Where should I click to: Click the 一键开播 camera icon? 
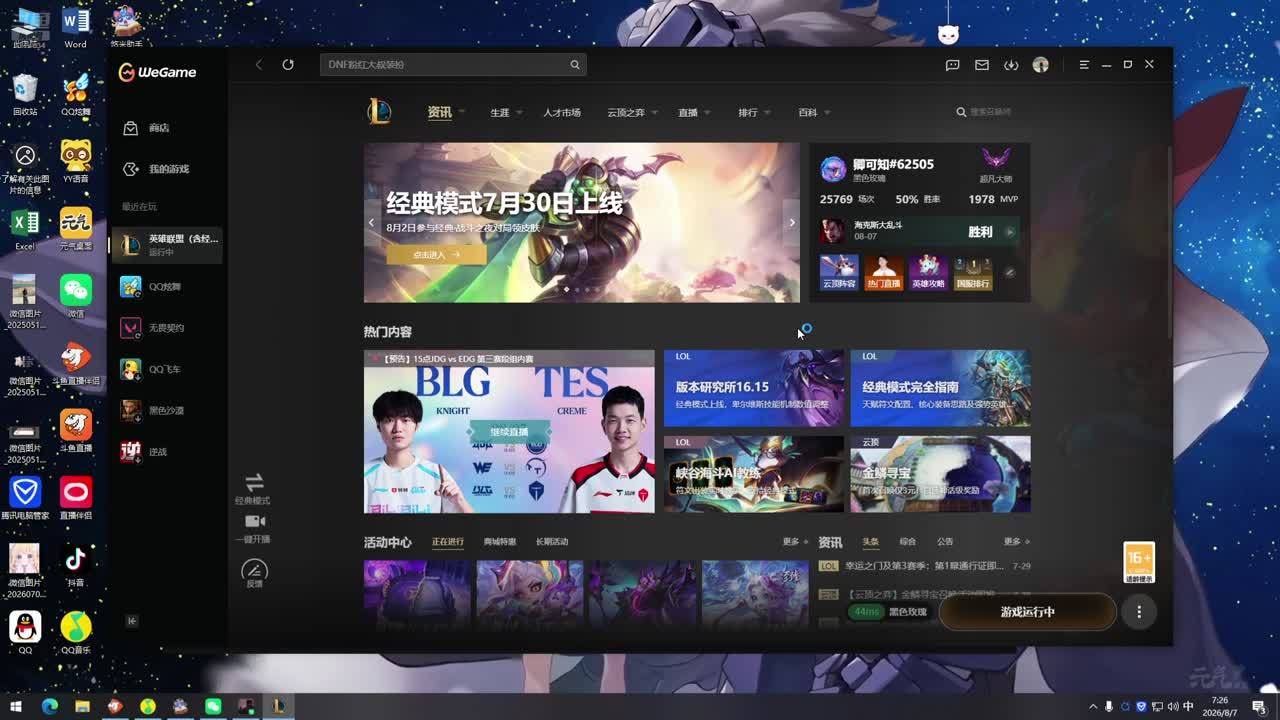254,521
